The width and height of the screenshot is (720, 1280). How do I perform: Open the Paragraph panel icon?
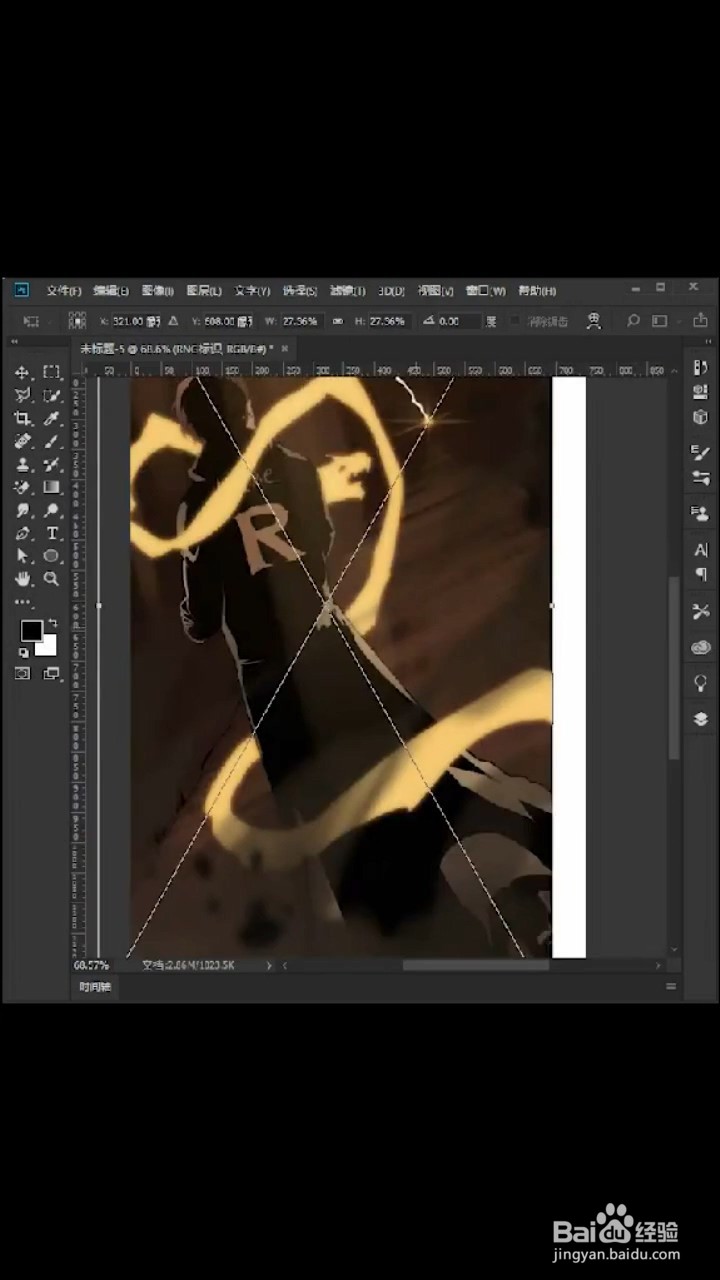click(x=700, y=574)
